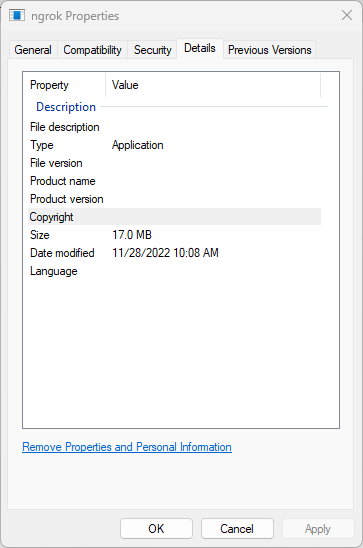The width and height of the screenshot is (363, 548).
Task: Select the File description row
Action: [x=174, y=127]
